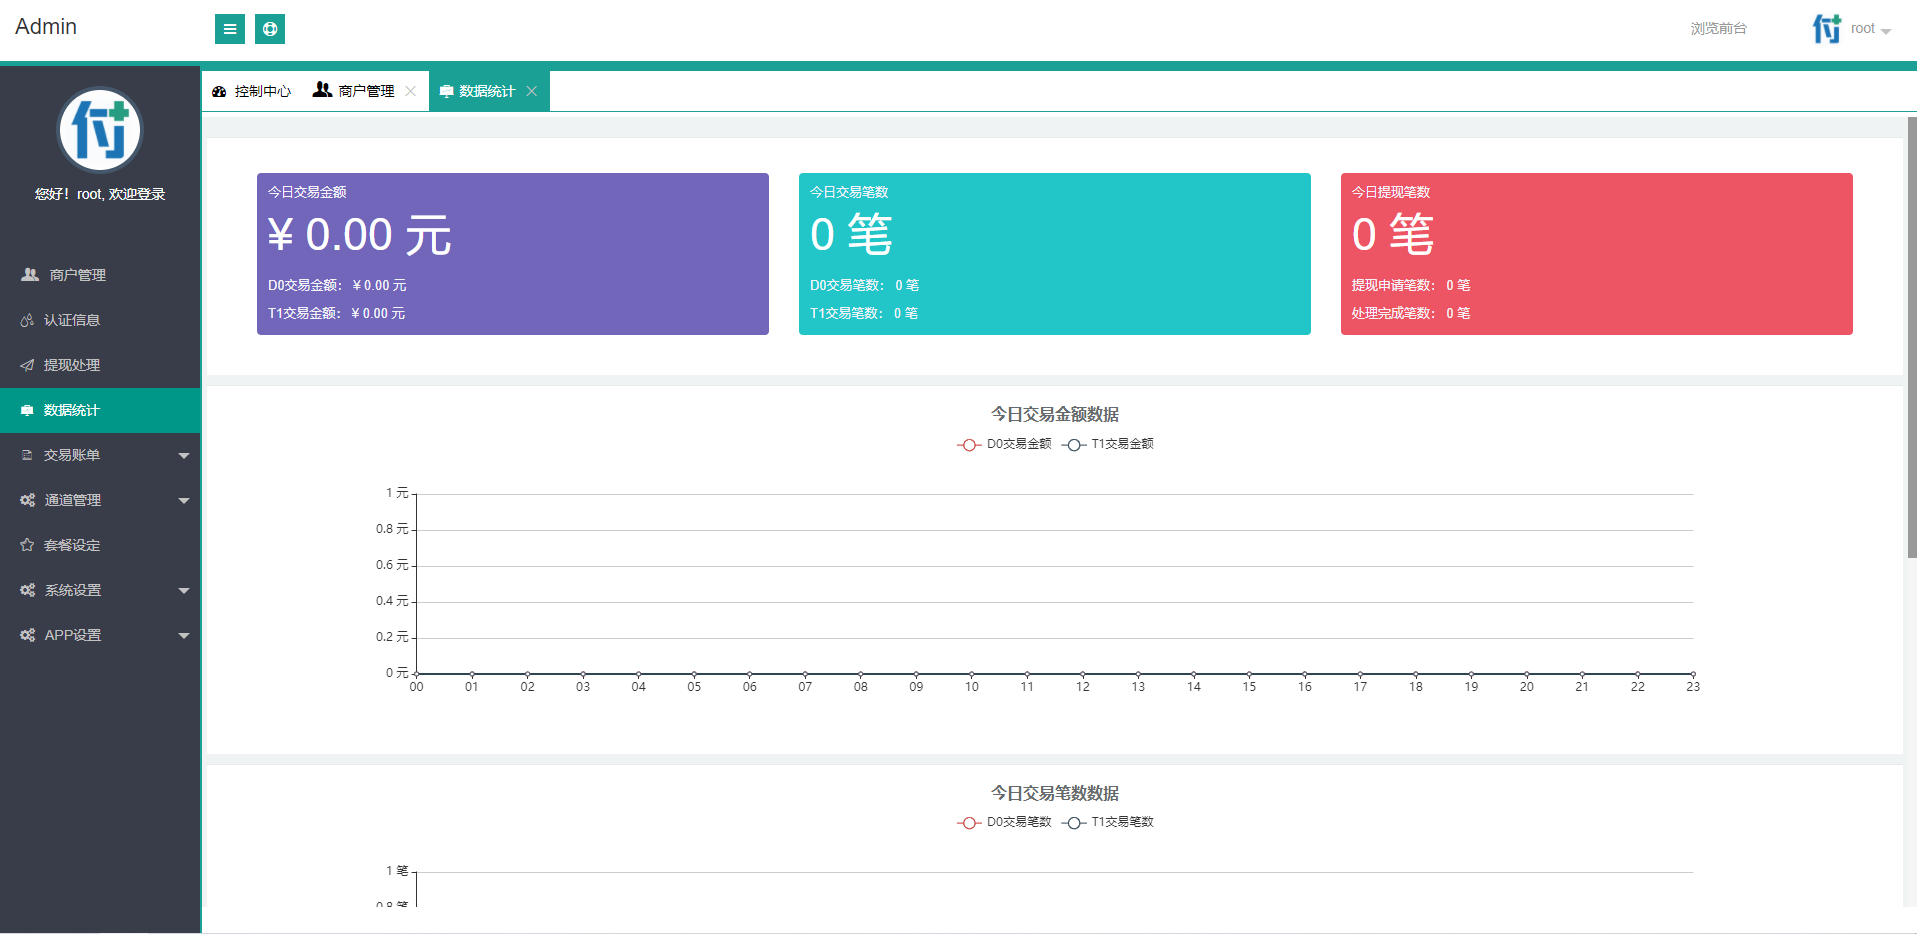Expand the 系统设置 submenu arrow
The height and width of the screenshot is (934, 1917).
click(x=184, y=591)
